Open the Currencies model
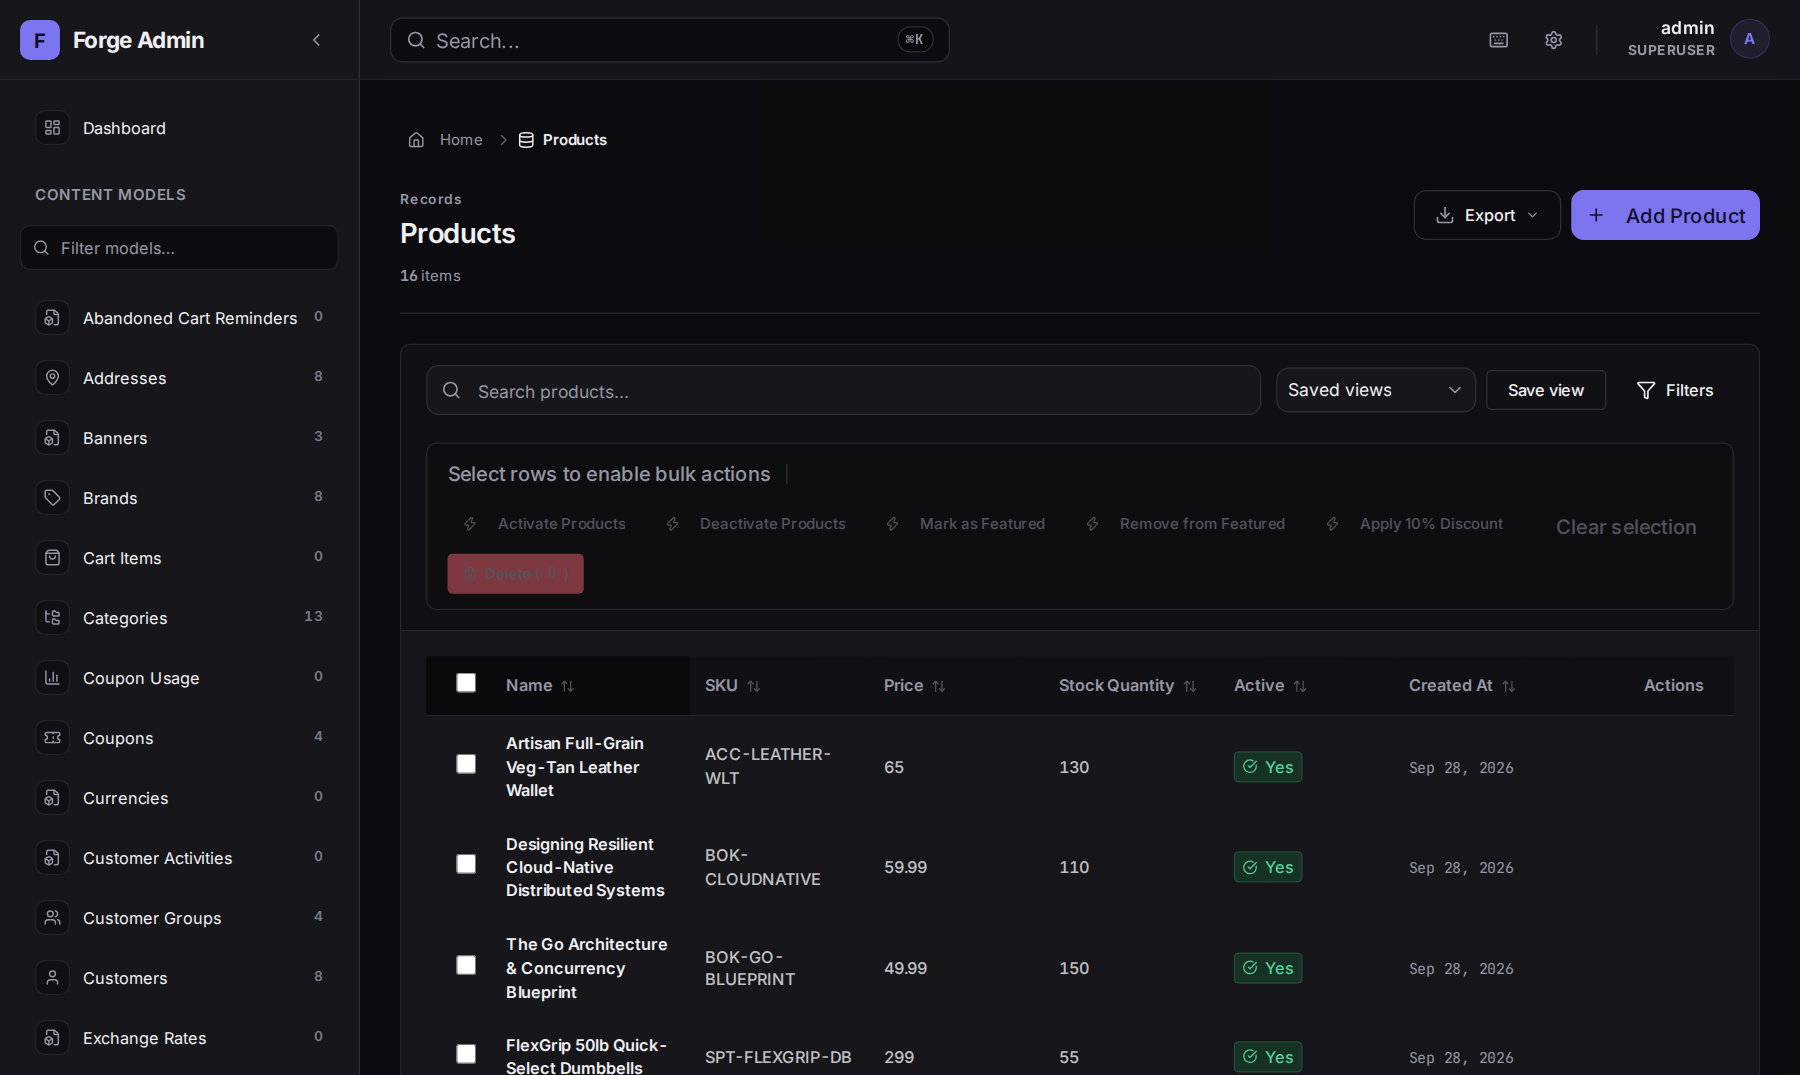Image resolution: width=1800 pixels, height=1075 pixels. tap(179, 798)
